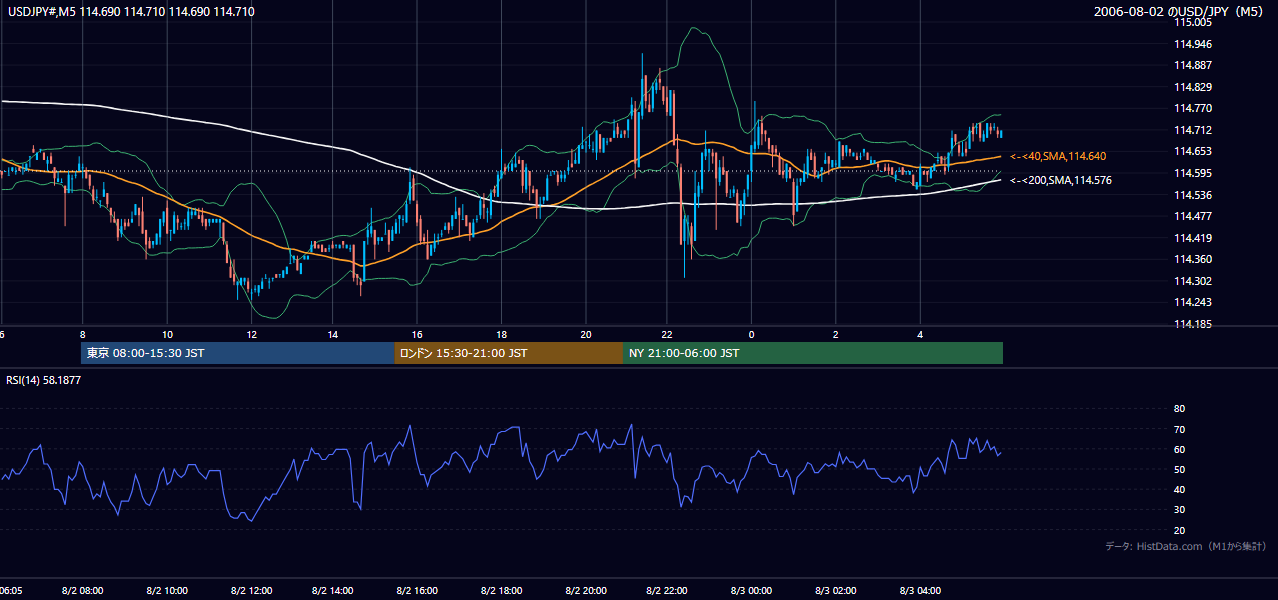
Task: Click RSI scale value 60
Action: coord(1179,449)
